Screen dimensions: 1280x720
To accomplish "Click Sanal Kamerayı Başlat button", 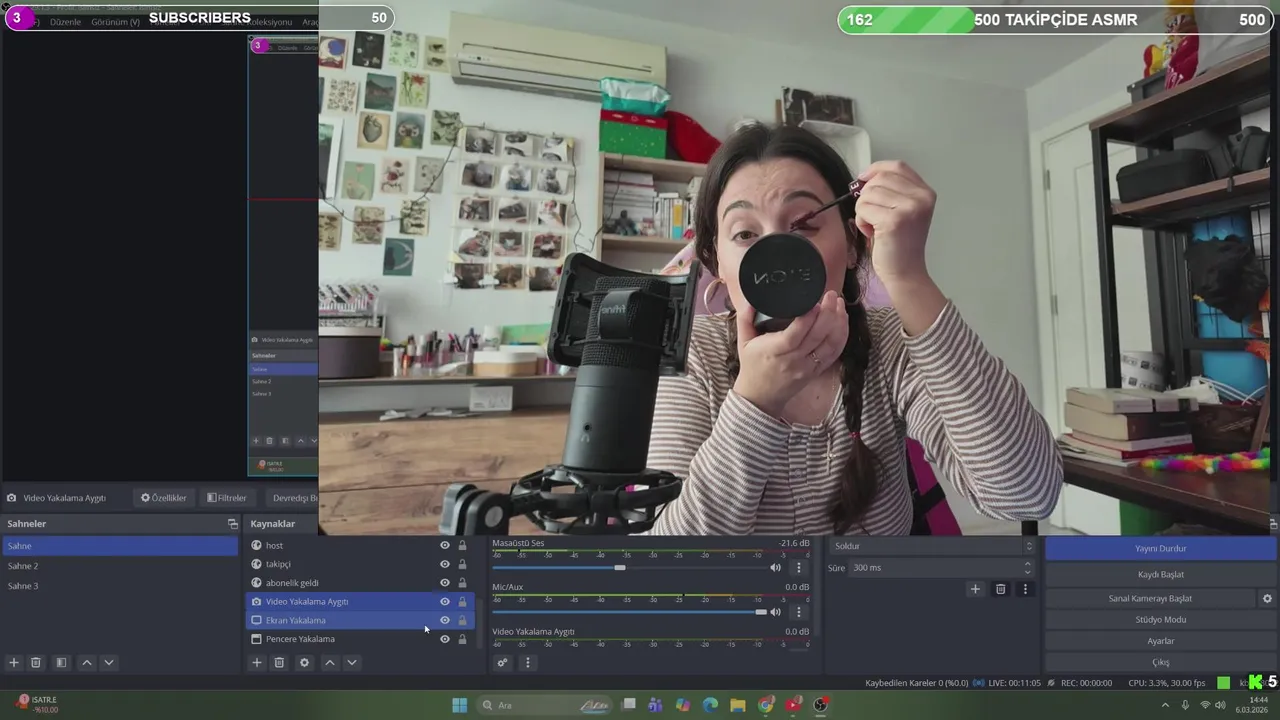I will pyautogui.click(x=1150, y=598).
